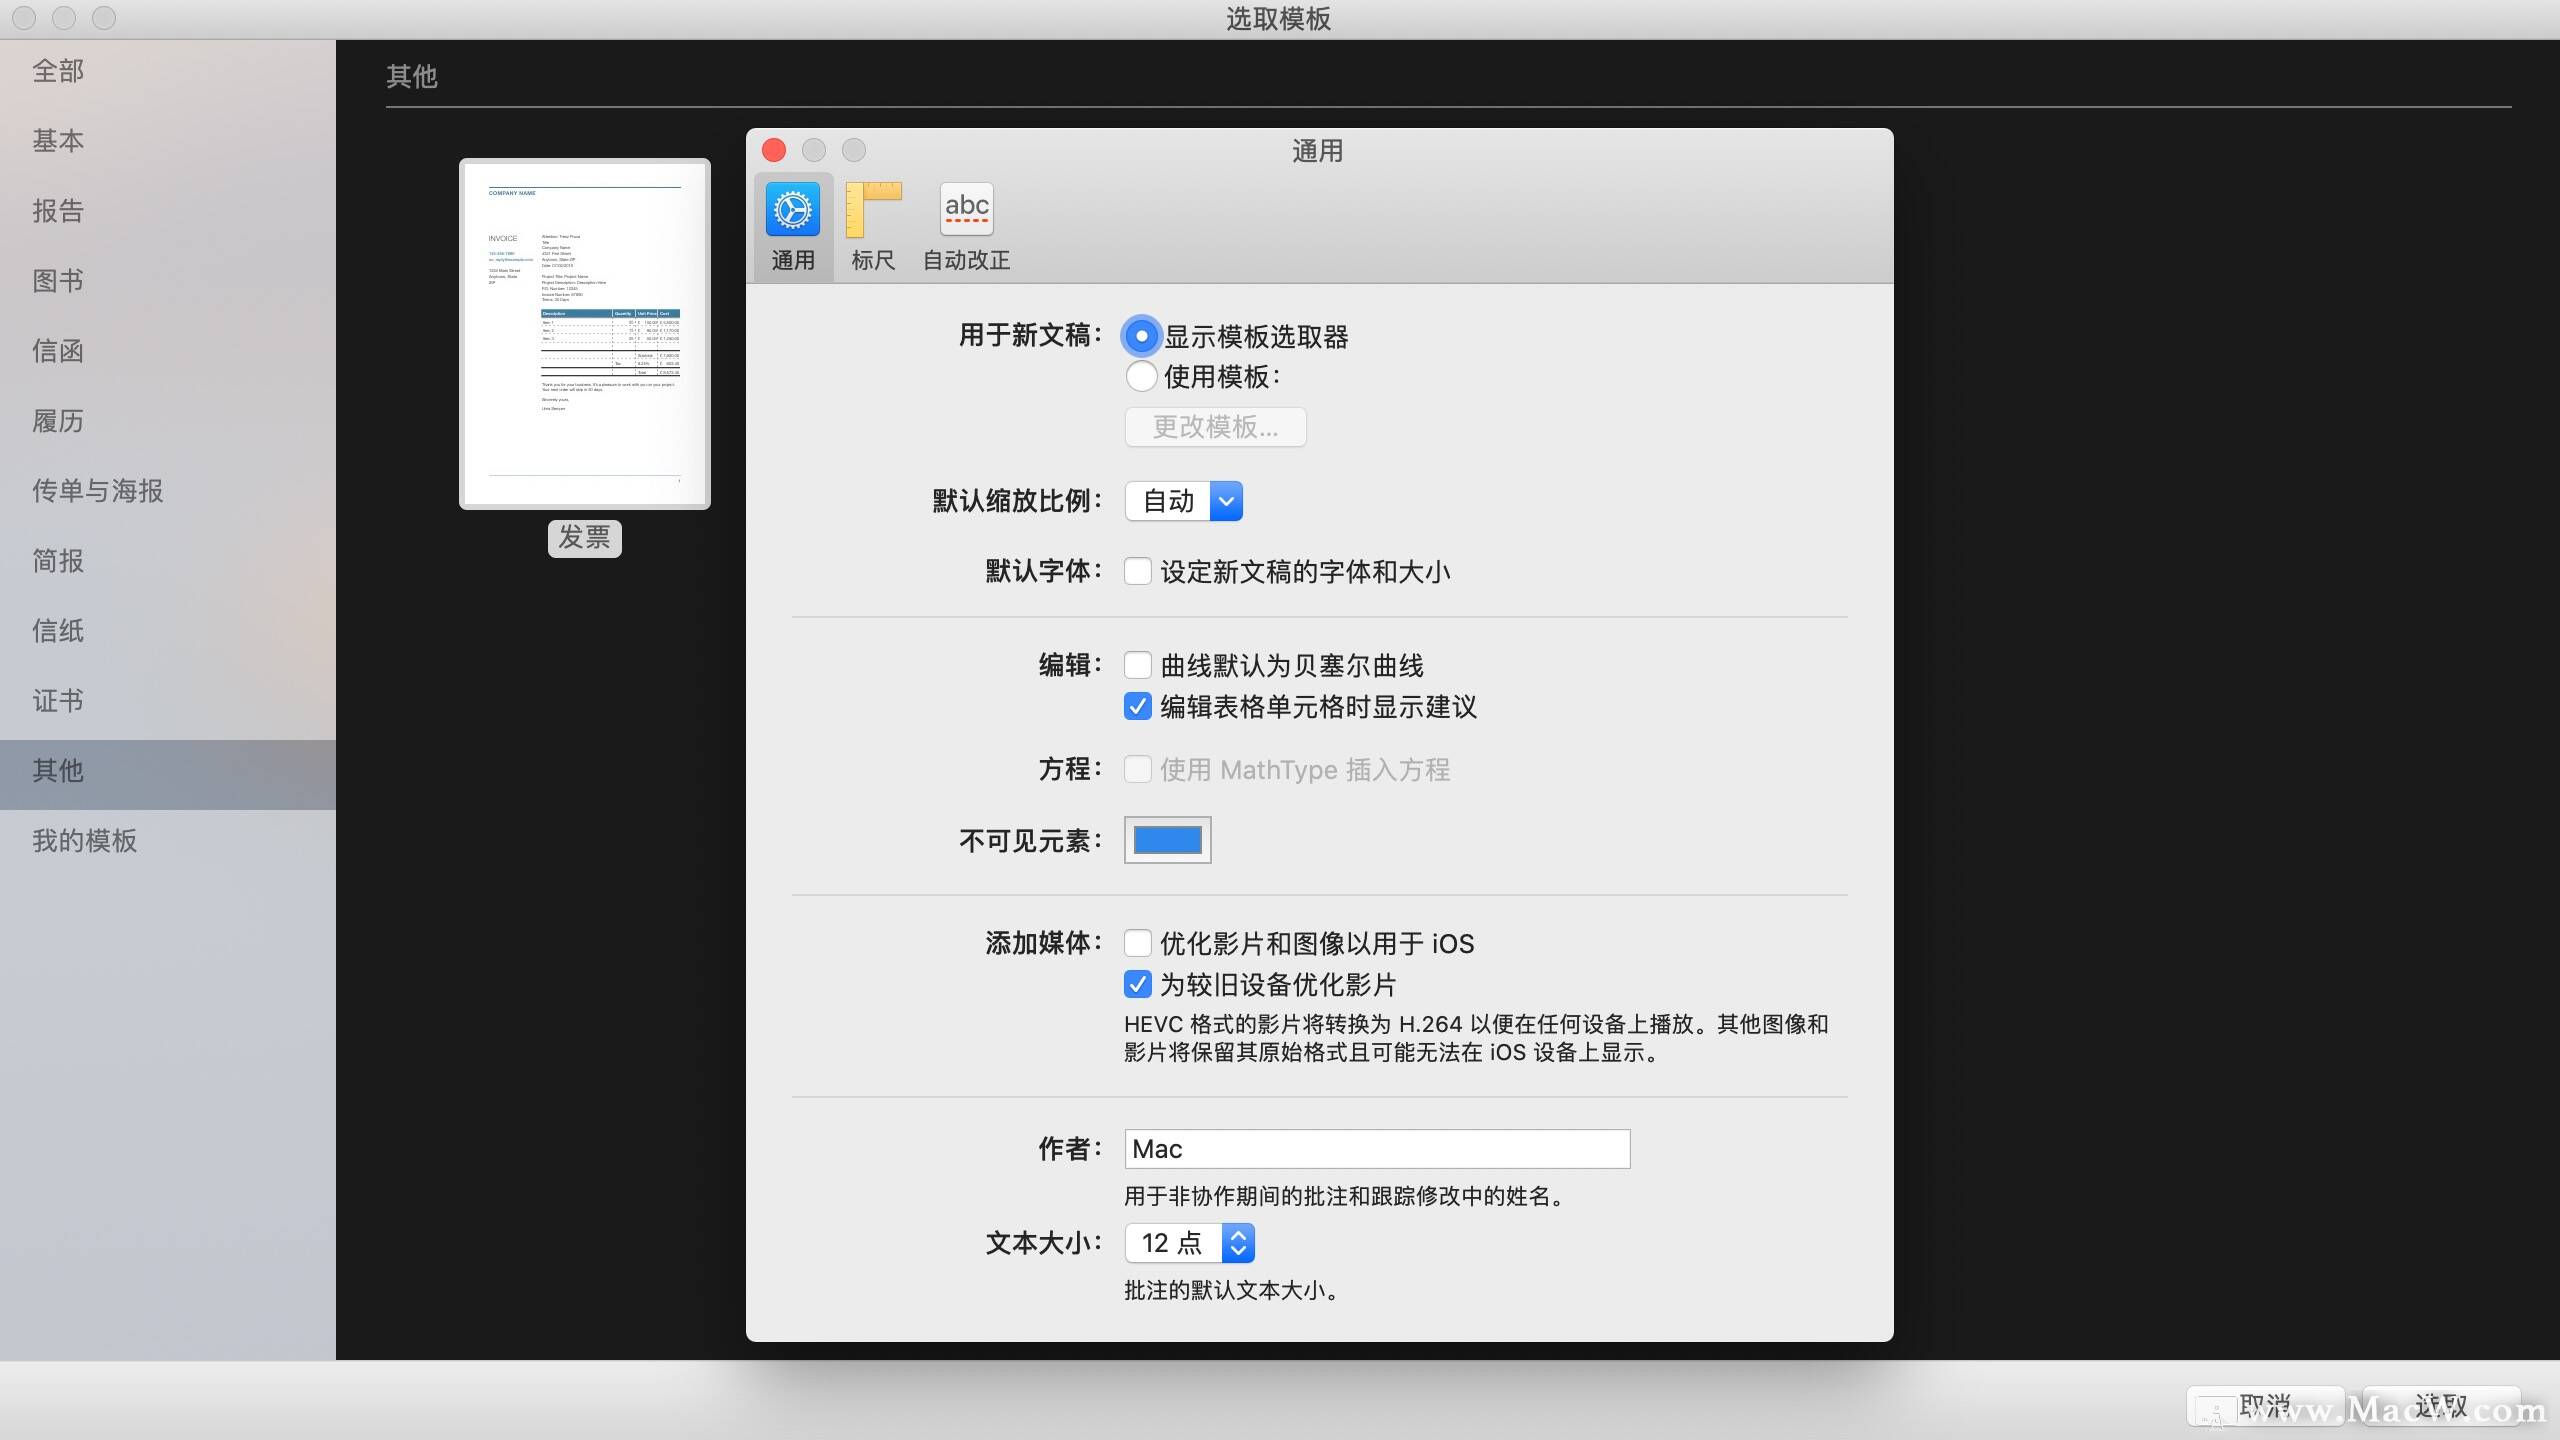Click the 取消 cancel button
2560x1440 pixels.
[x=2264, y=1406]
